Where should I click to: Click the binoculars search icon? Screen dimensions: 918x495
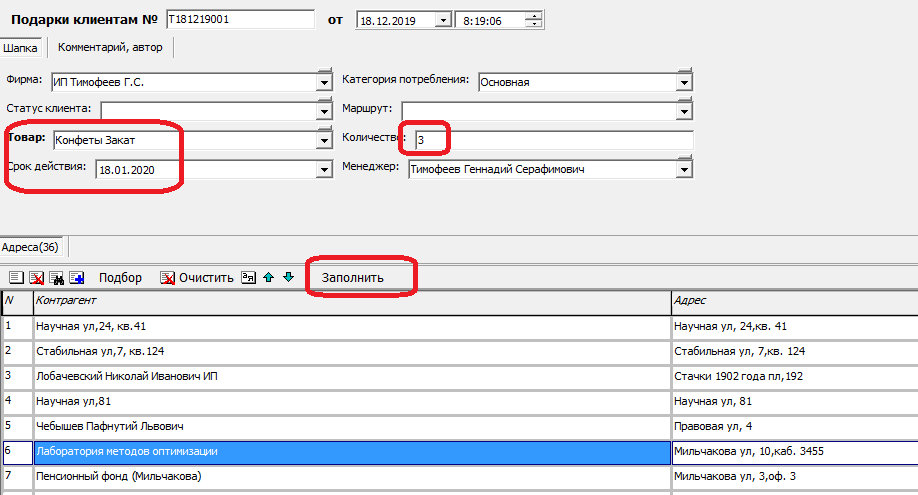point(57,278)
